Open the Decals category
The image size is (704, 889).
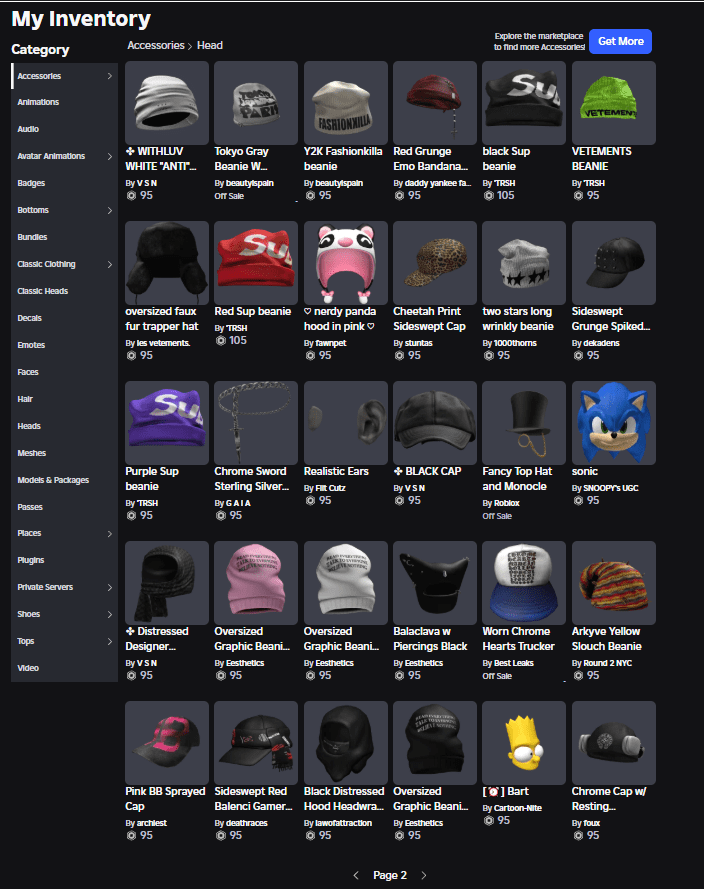point(31,318)
